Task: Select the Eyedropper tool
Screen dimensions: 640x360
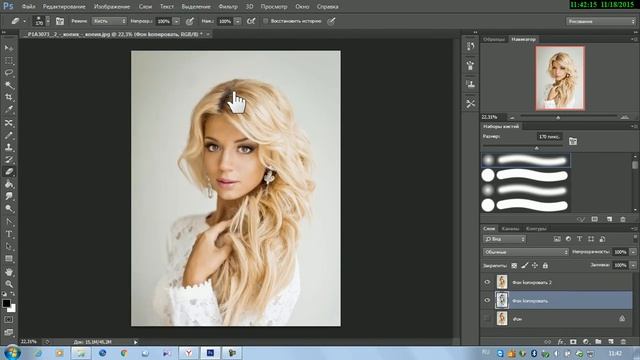Action: [9, 110]
